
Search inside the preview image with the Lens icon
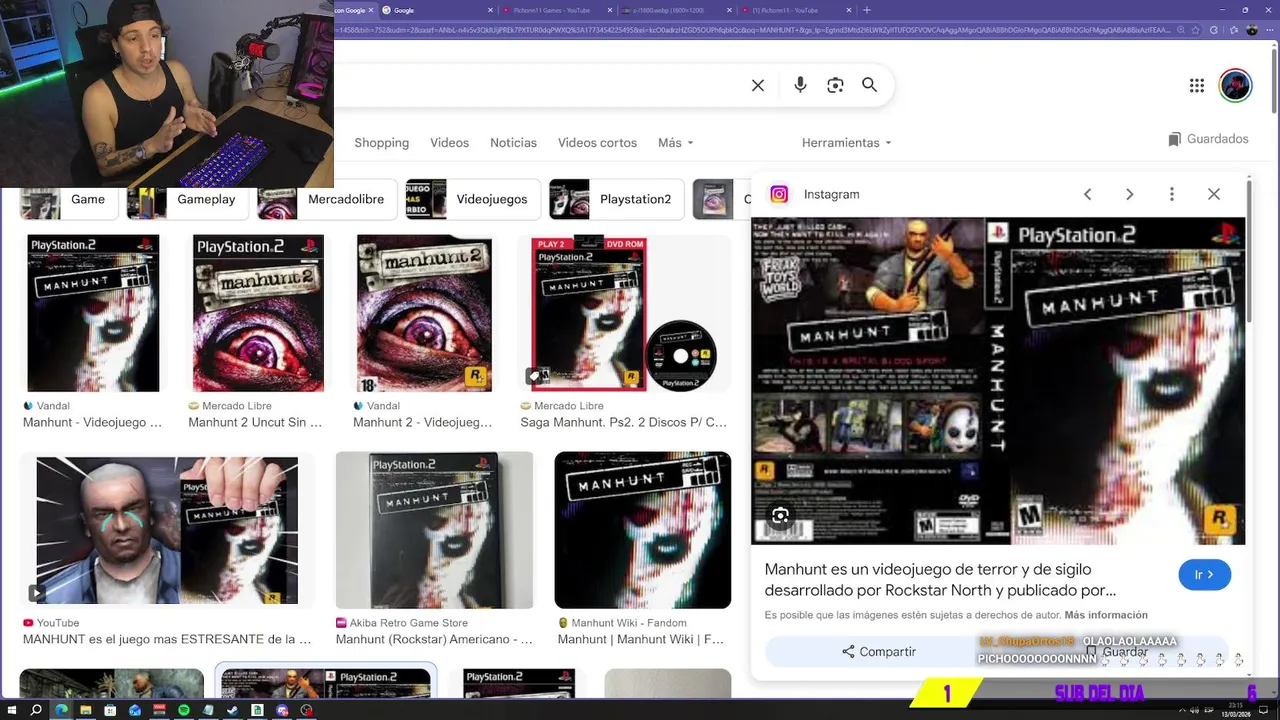click(781, 515)
